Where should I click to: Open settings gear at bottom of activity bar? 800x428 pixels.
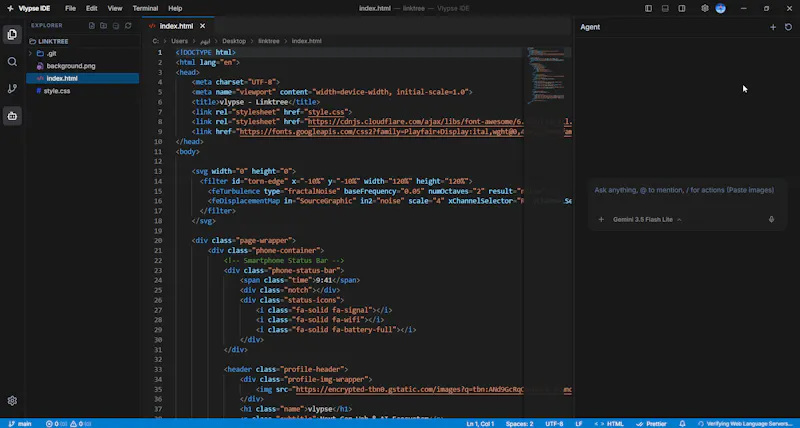click(12, 401)
